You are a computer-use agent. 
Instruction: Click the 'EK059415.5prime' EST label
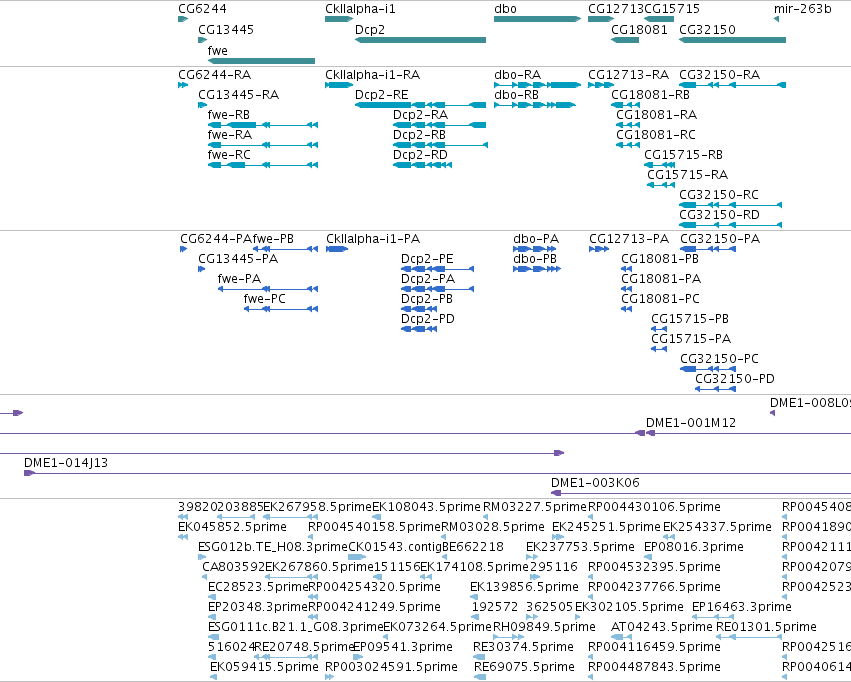coord(264,667)
